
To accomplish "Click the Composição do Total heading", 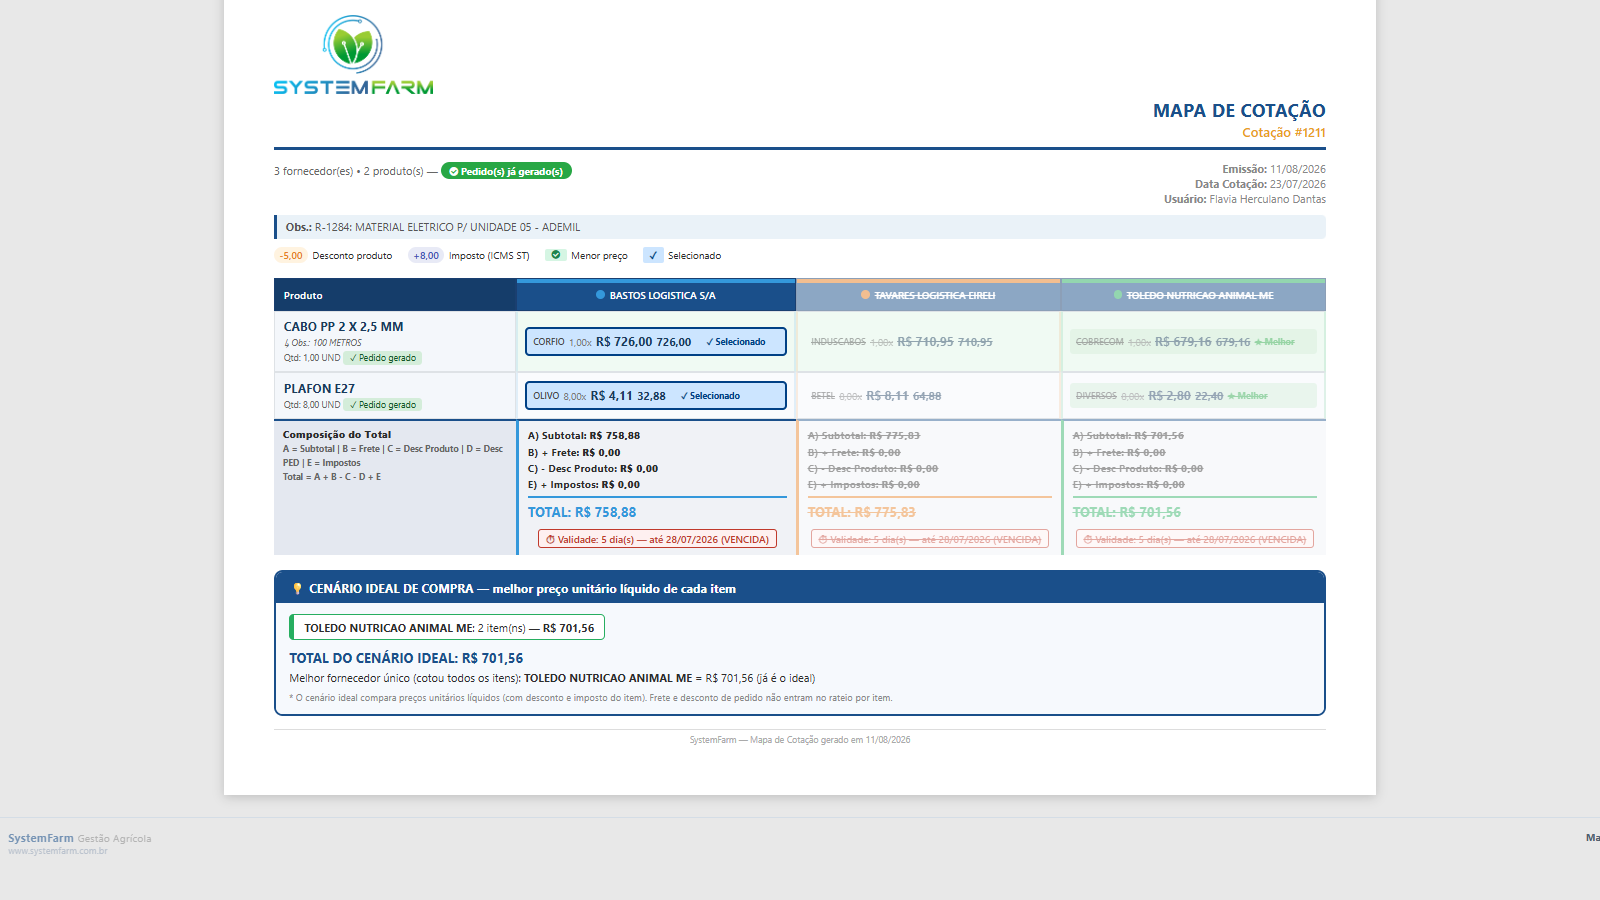I will 337,435.
